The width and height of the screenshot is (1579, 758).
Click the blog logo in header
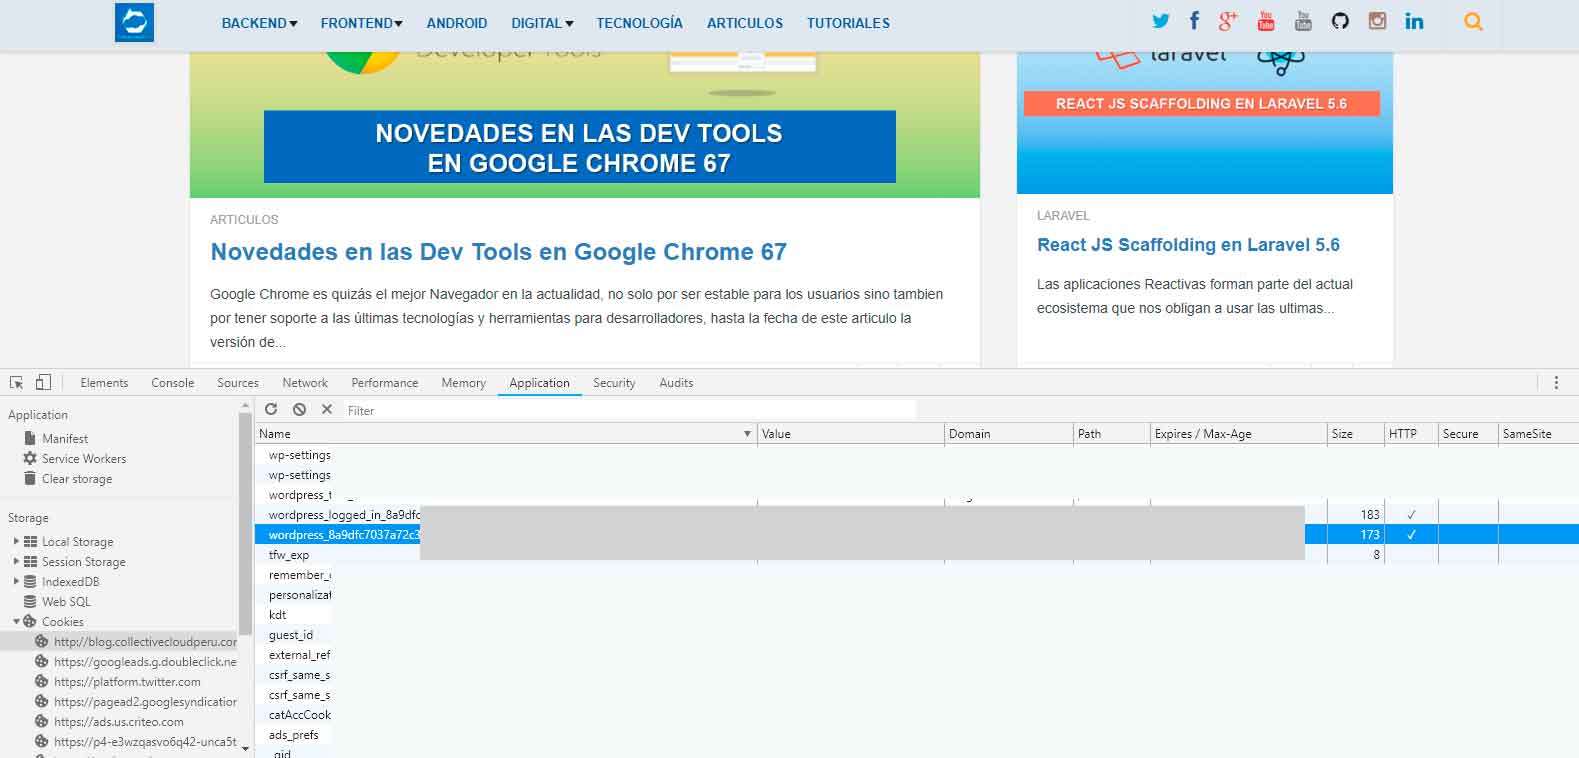click(x=134, y=22)
